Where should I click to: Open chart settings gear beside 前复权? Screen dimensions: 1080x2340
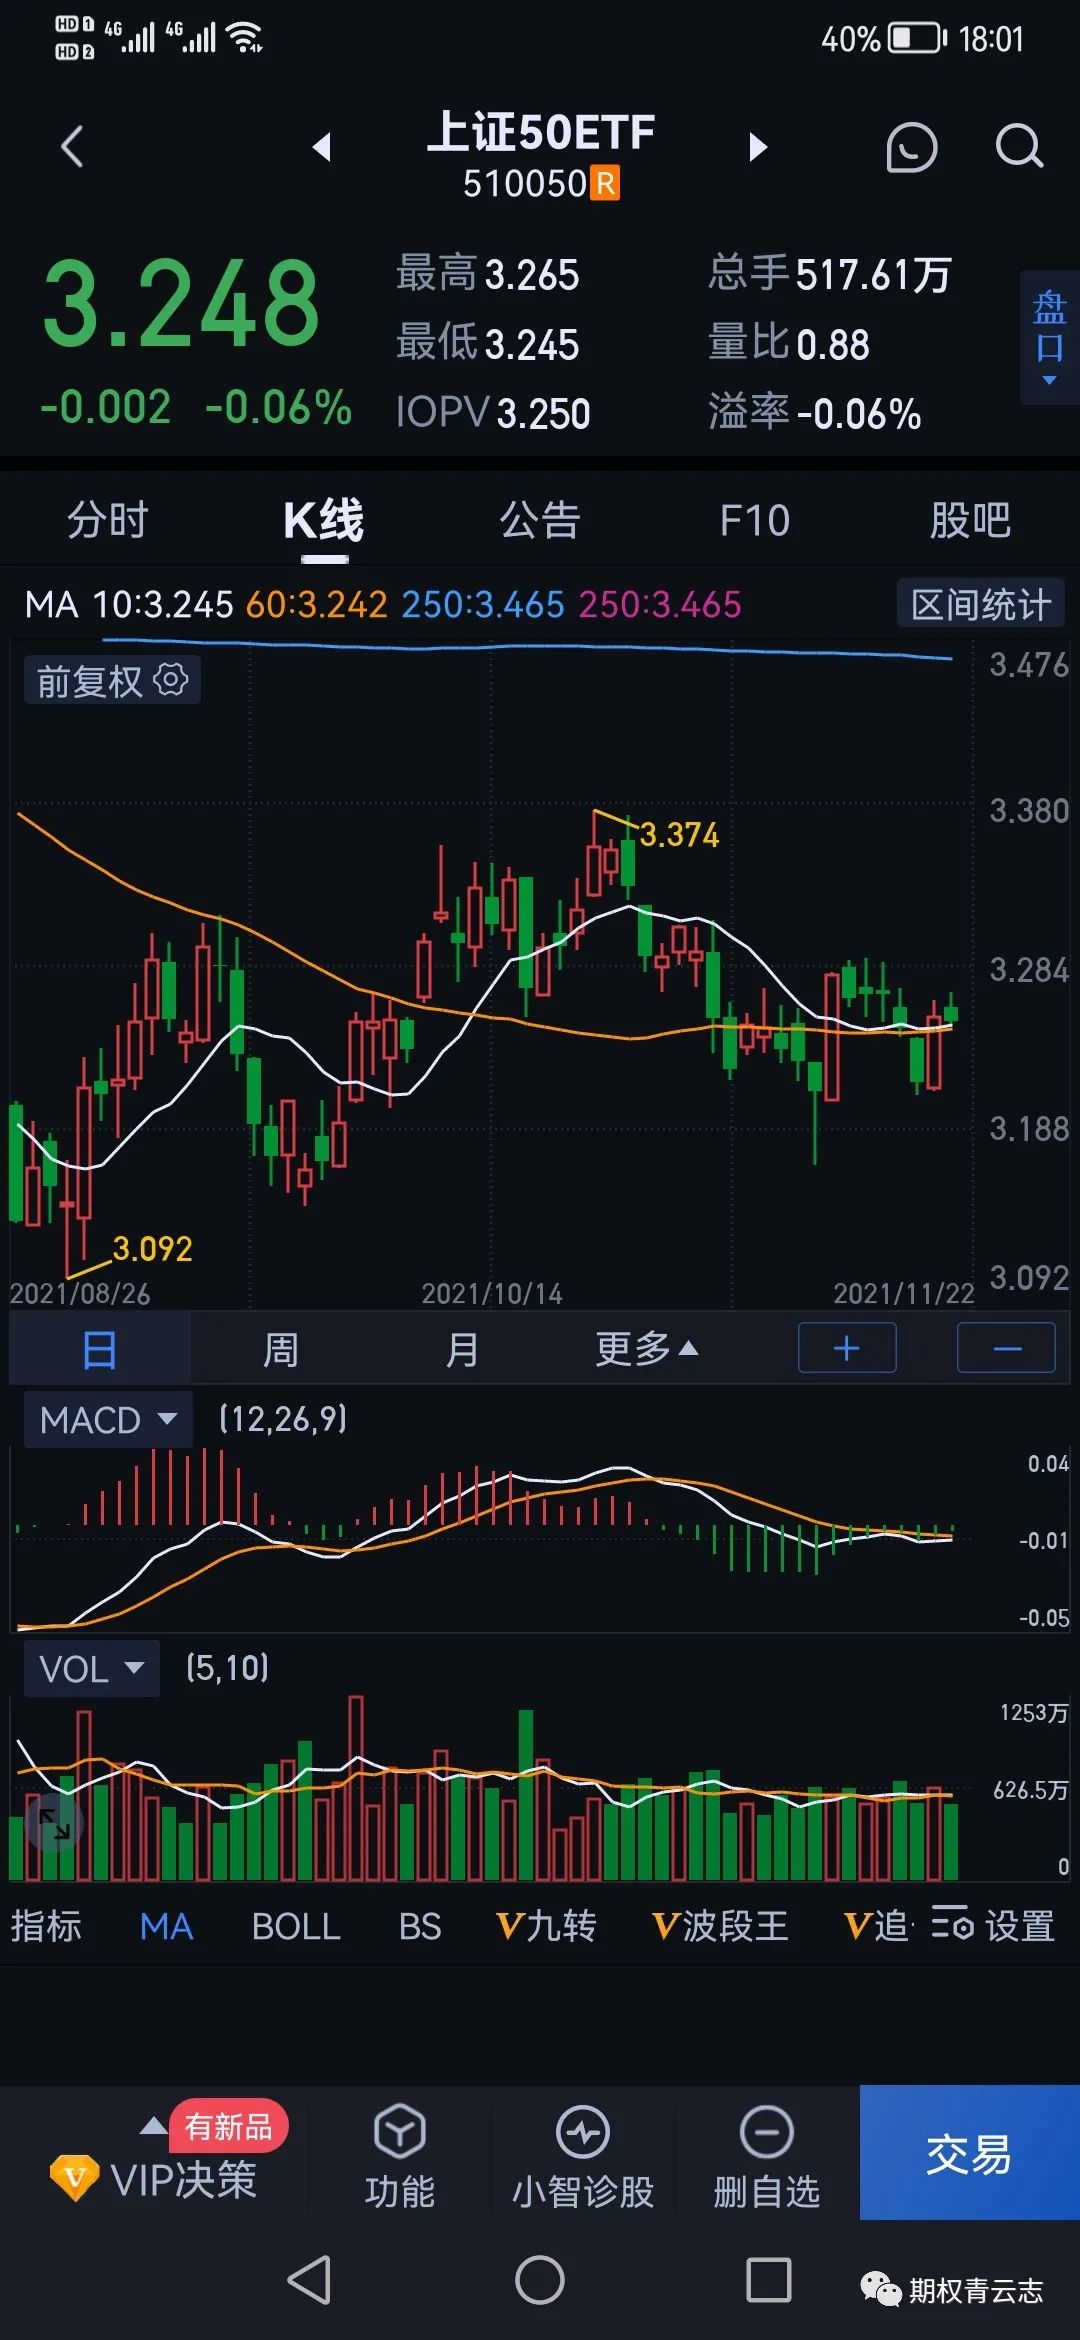[171, 680]
